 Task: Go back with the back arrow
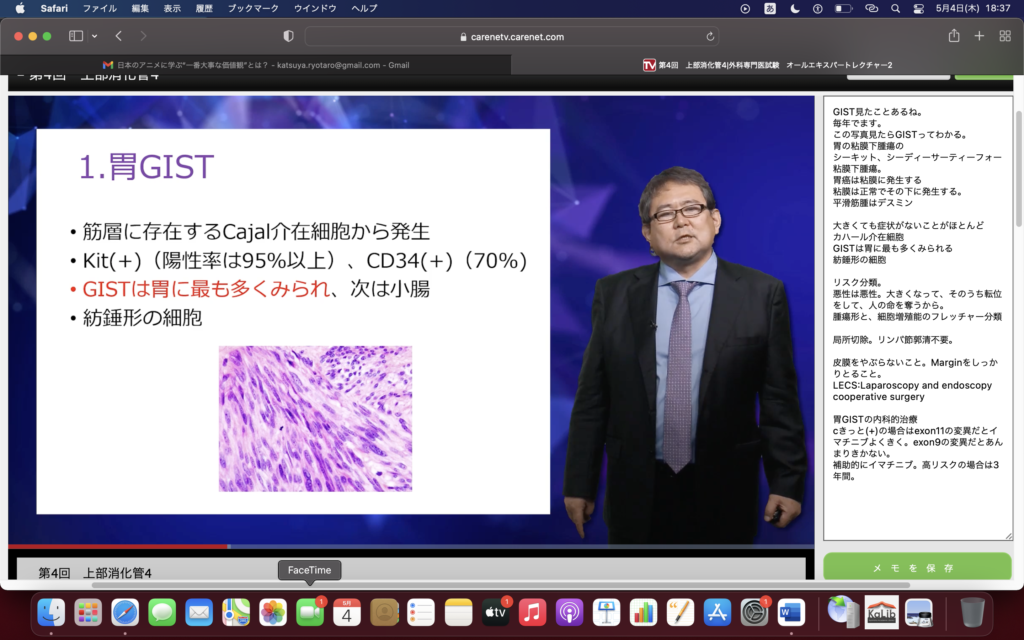point(118,36)
